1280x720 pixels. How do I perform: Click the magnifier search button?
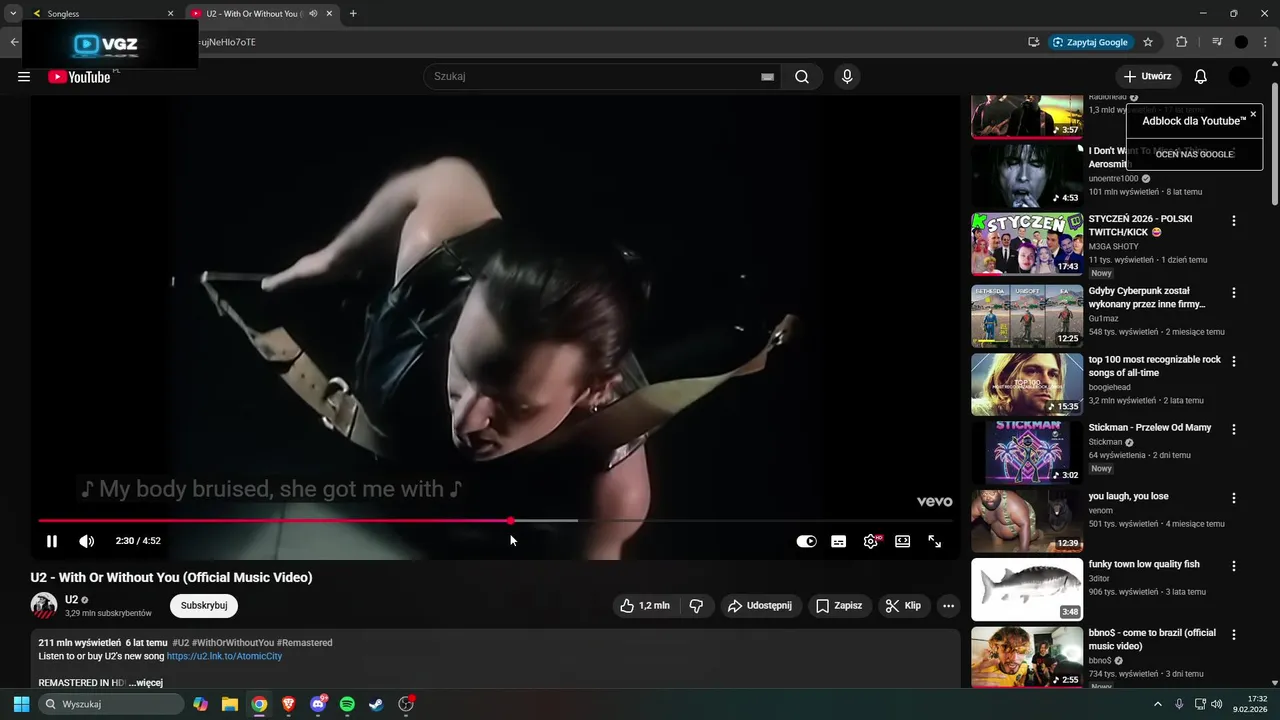click(x=802, y=77)
